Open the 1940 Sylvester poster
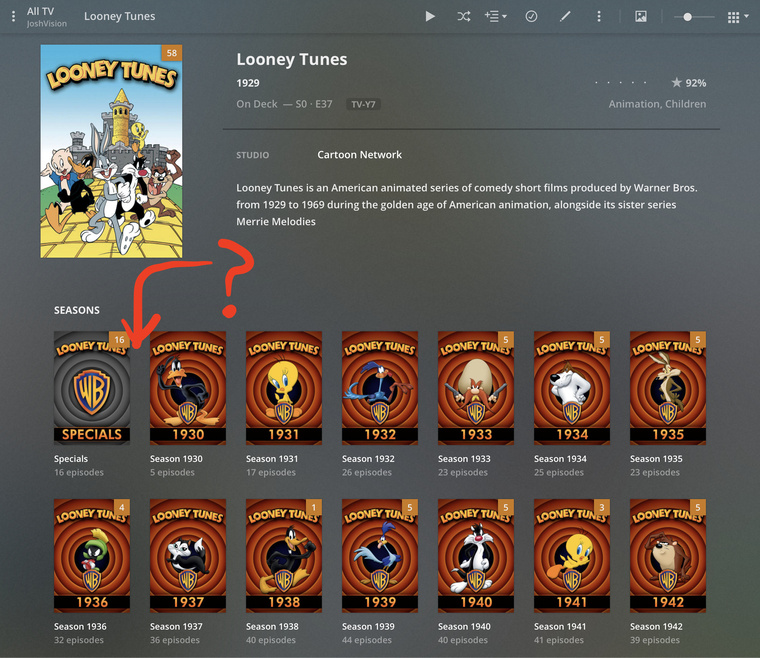The image size is (760, 658). click(x=476, y=556)
